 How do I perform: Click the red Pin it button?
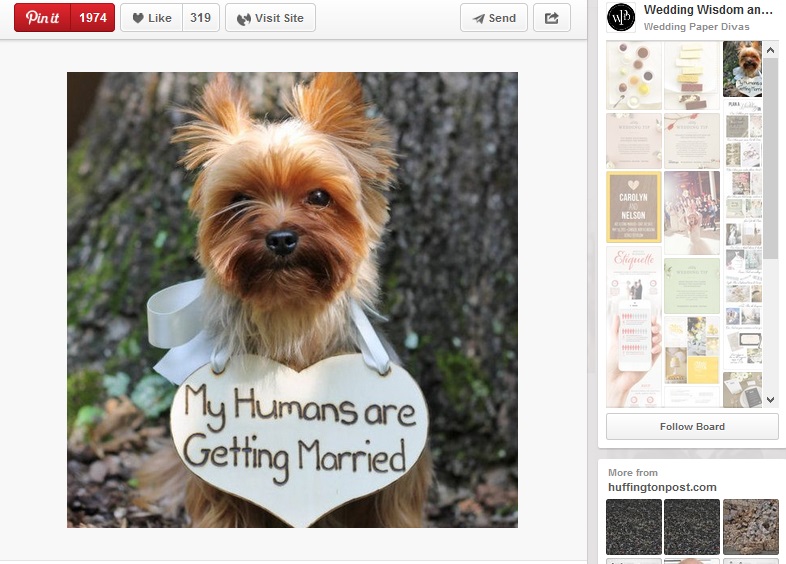42,18
